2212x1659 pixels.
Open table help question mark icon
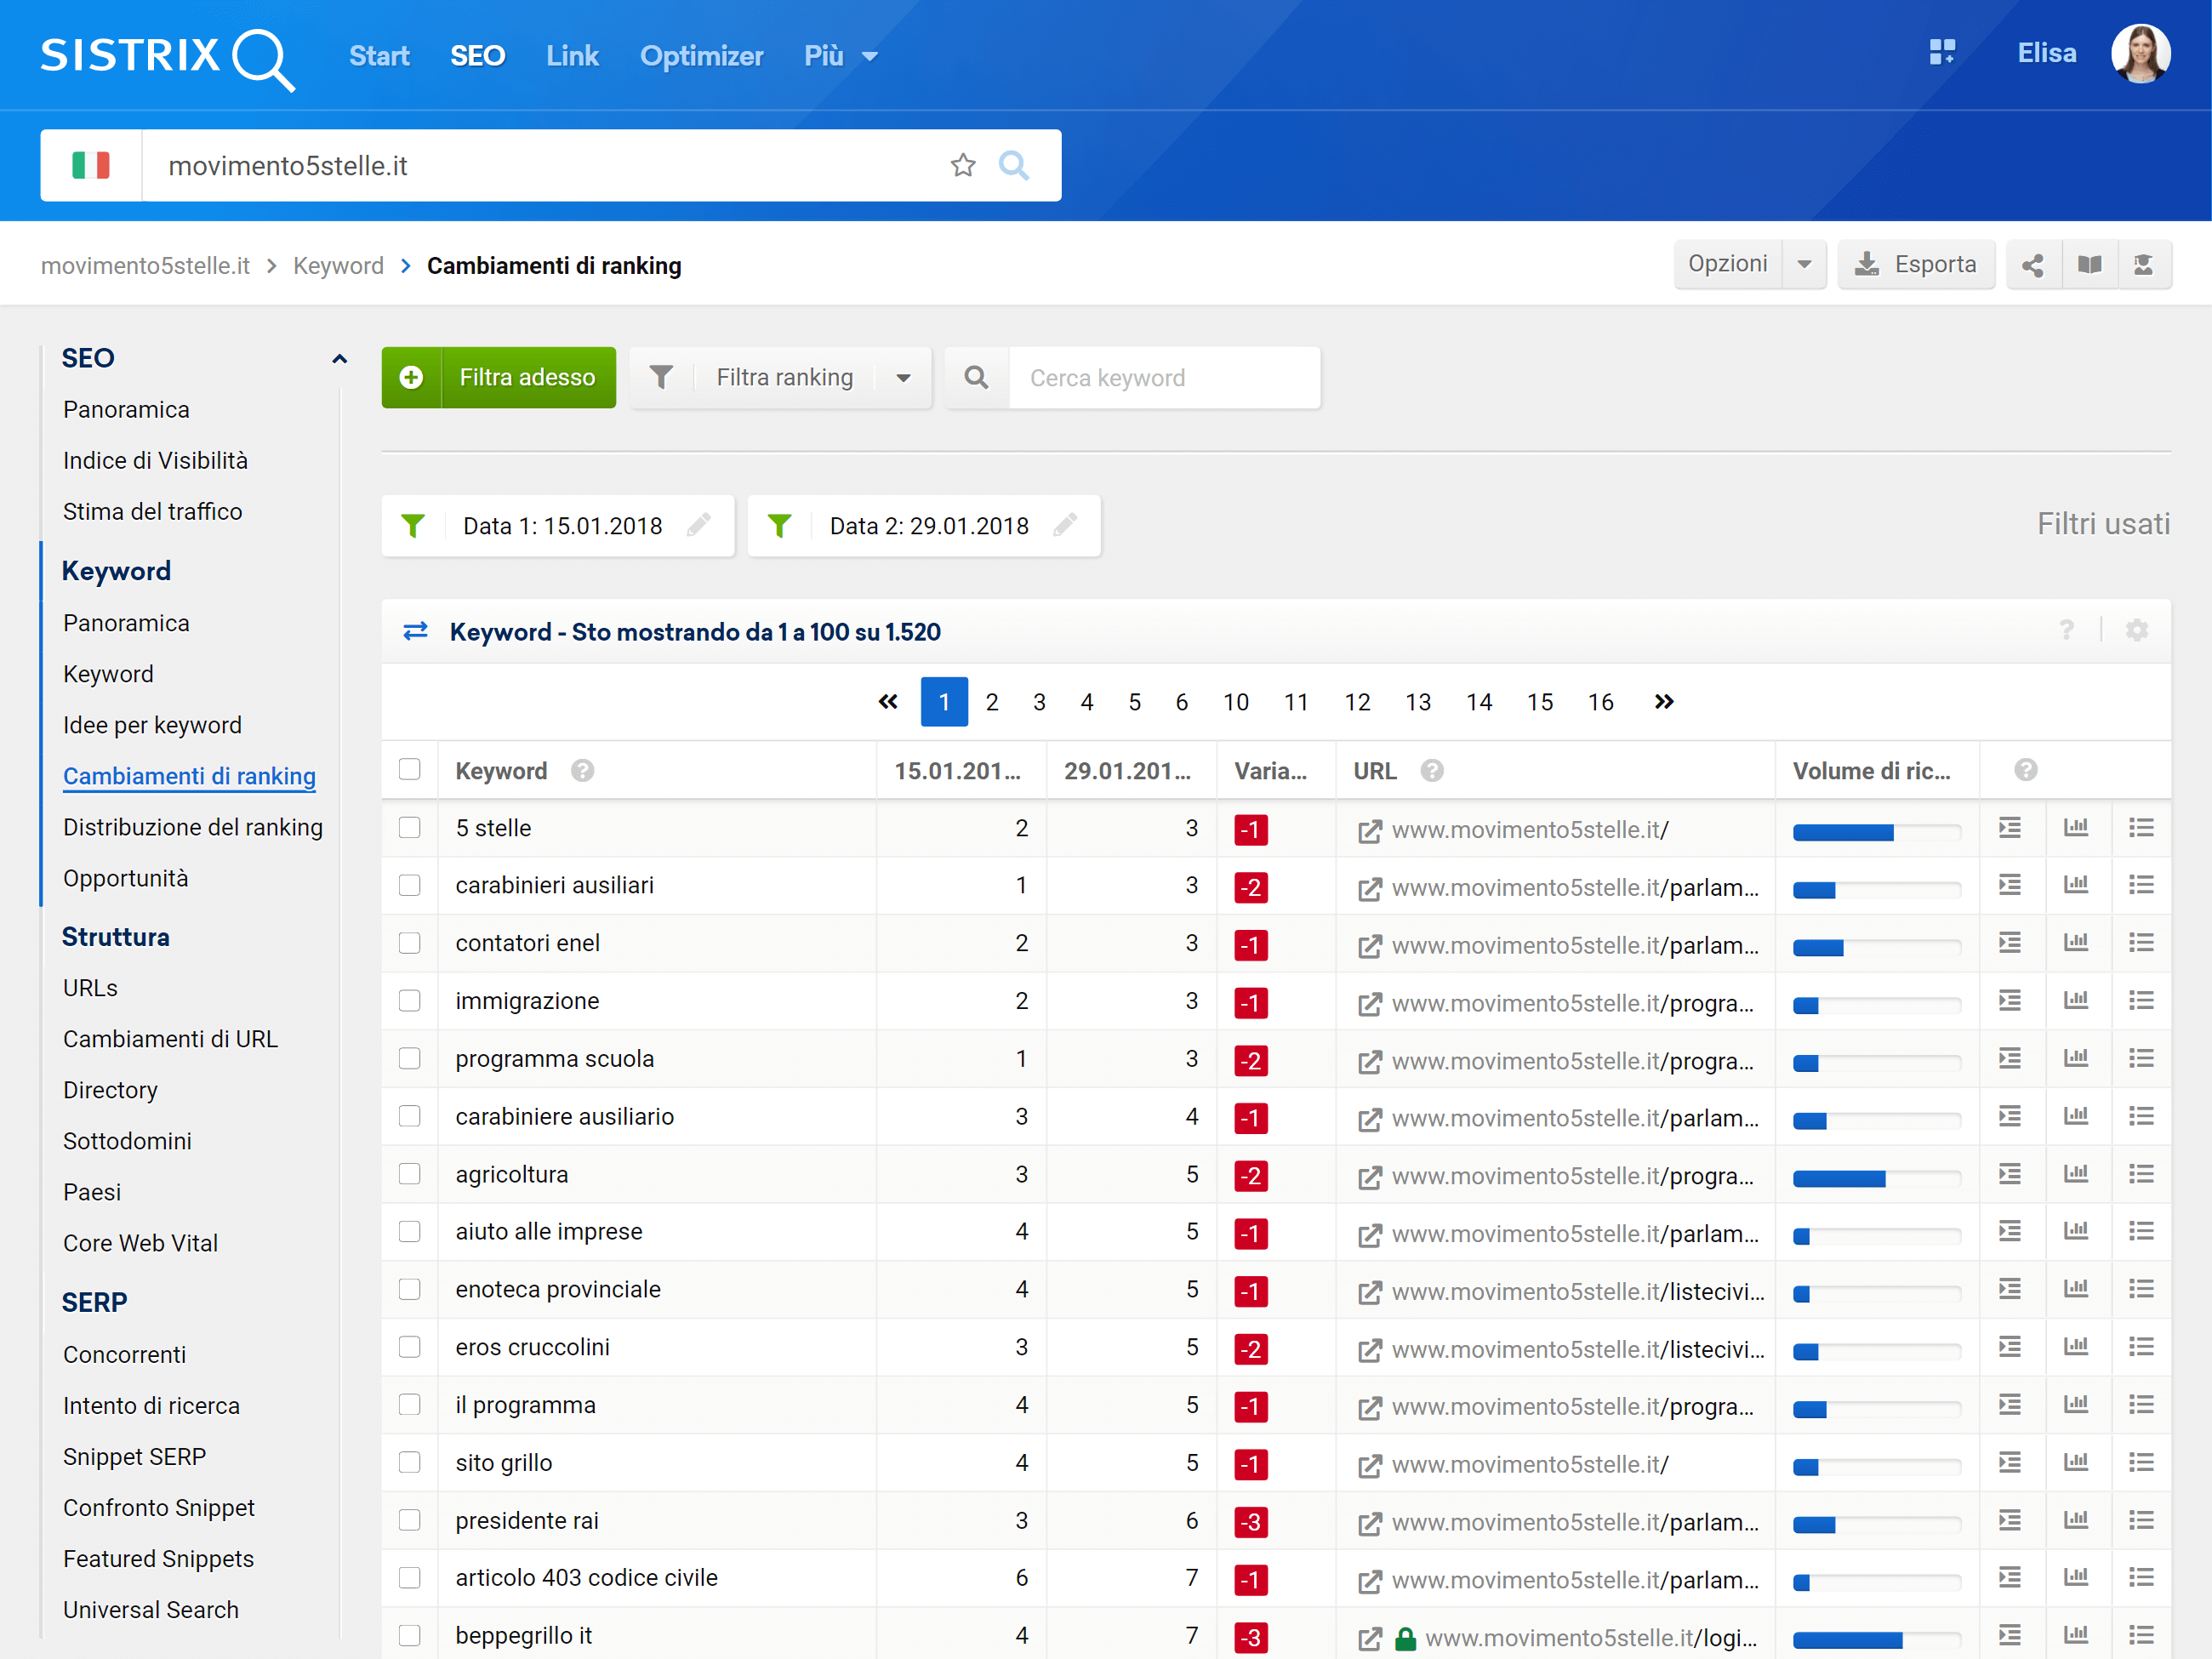[2067, 631]
